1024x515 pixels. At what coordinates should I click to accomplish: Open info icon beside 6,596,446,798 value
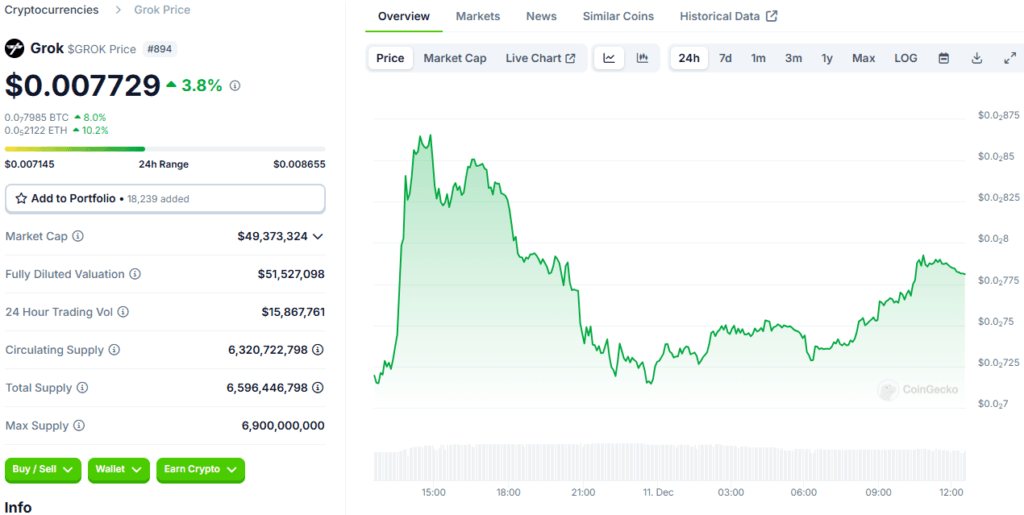pos(318,388)
